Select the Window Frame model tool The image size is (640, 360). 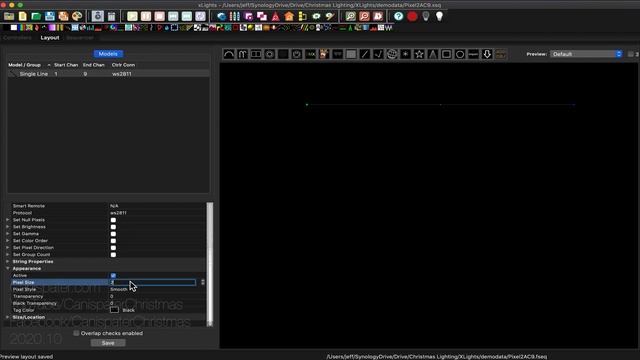click(446, 54)
